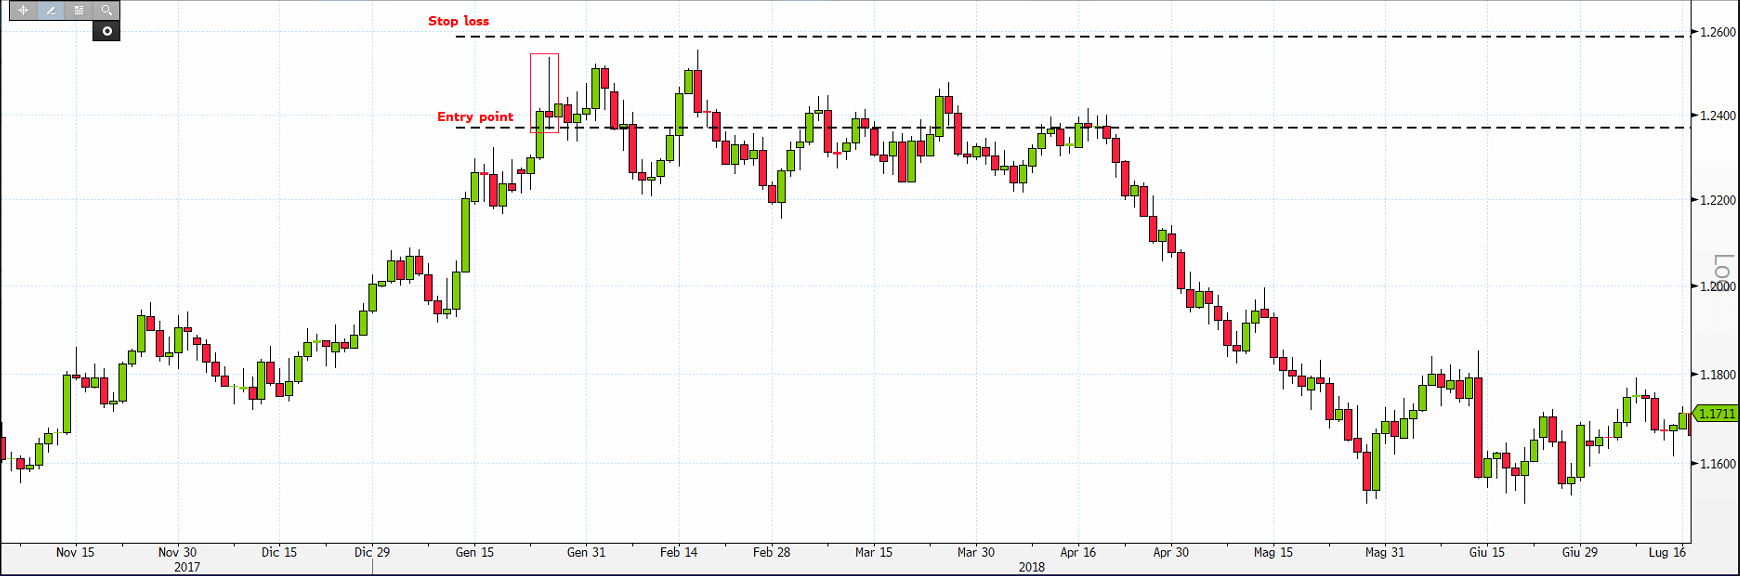The image size is (1740, 576).
Task: Click the 2017 year label
Action: point(187,567)
